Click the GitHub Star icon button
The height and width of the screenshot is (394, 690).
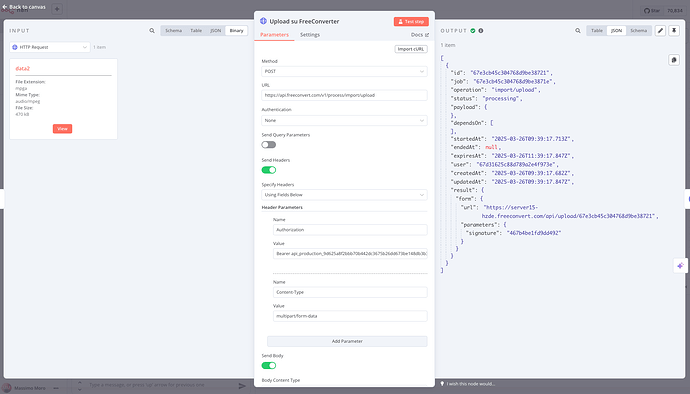click(652, 11)
